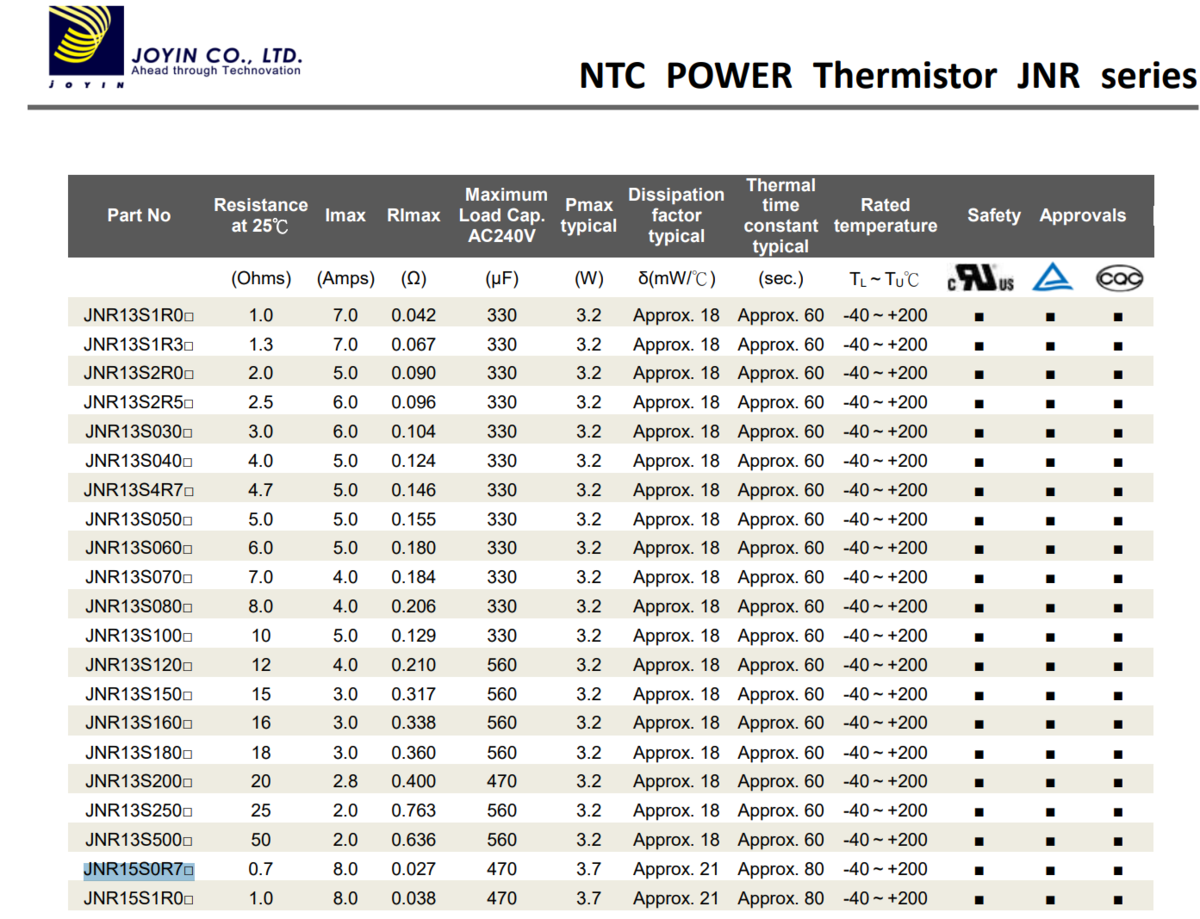Click the CQC square marker for JNR13S500
Screen dimensions: 1200x919
1118,841
